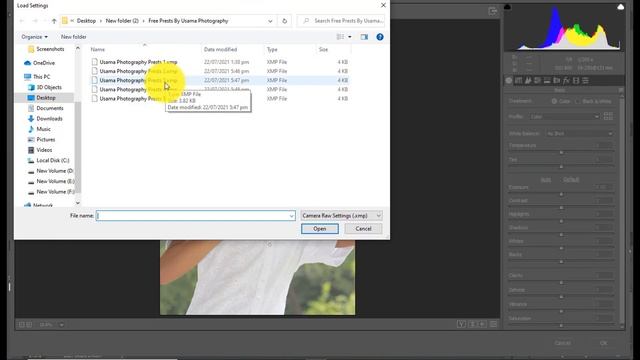Select the file modified 22/07/2021 1:38 pm
Screen dimensions: 640x360
(219, 62)
